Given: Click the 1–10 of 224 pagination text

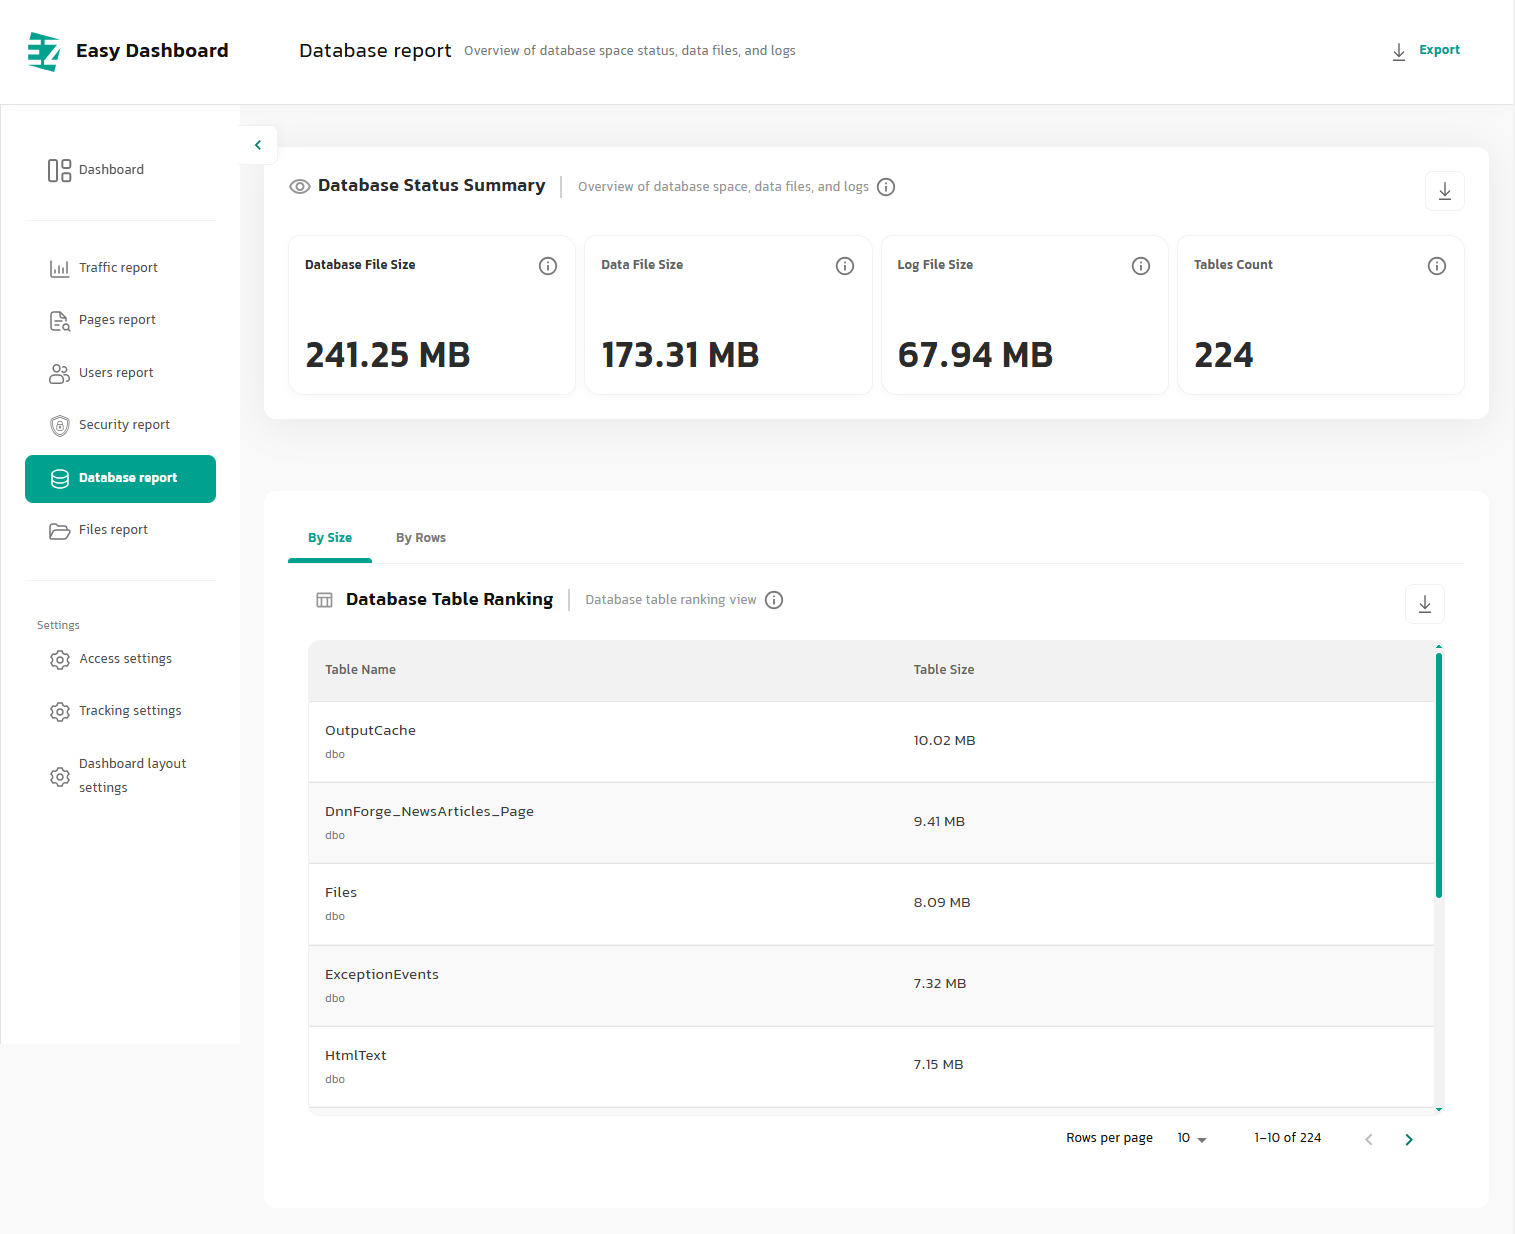Looking at the screenshot, I should (1288, 1138).
